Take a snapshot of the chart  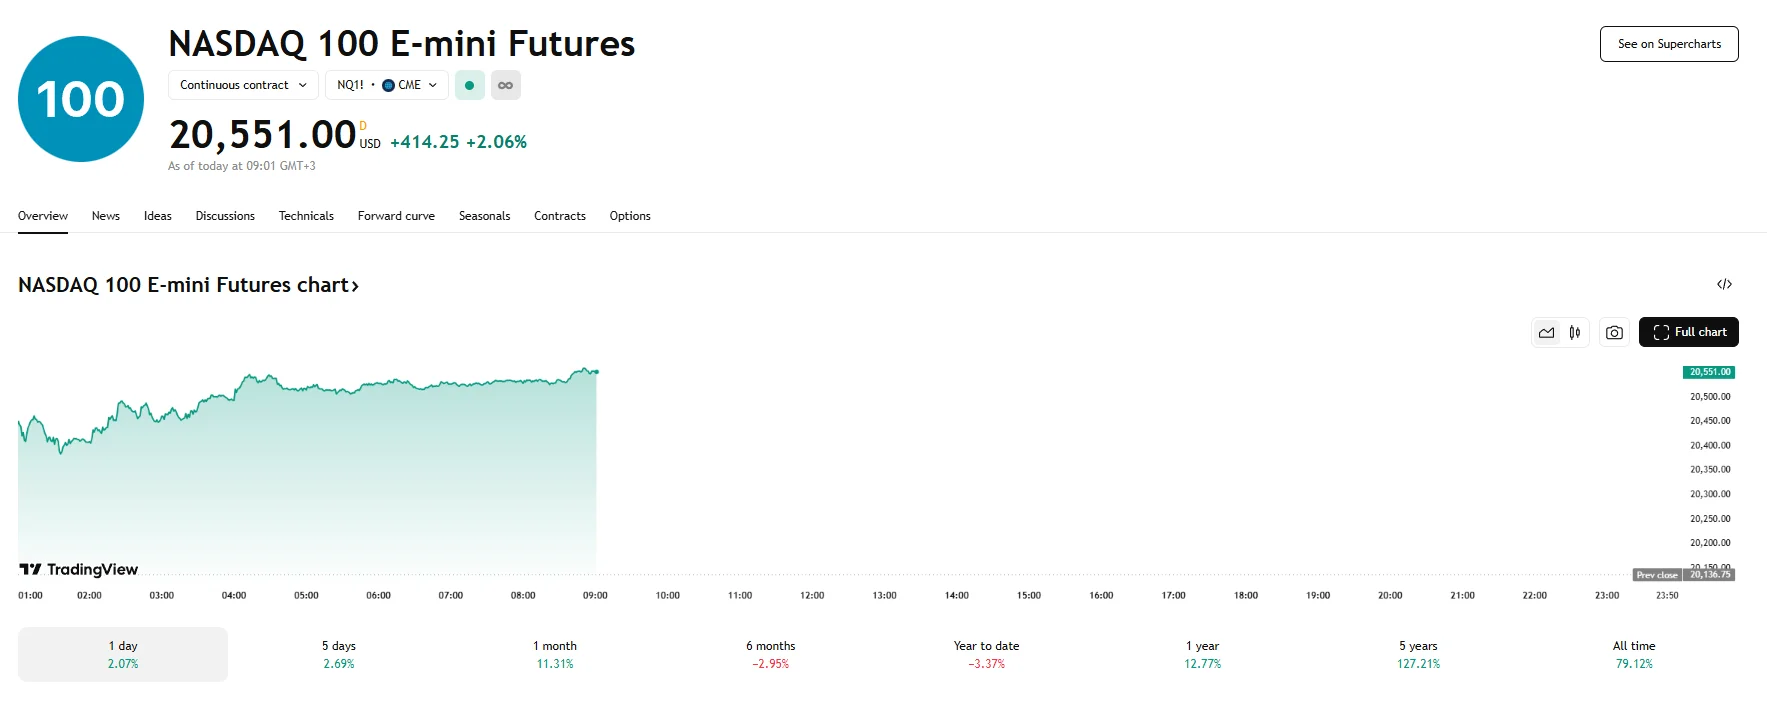(1613, 332)
